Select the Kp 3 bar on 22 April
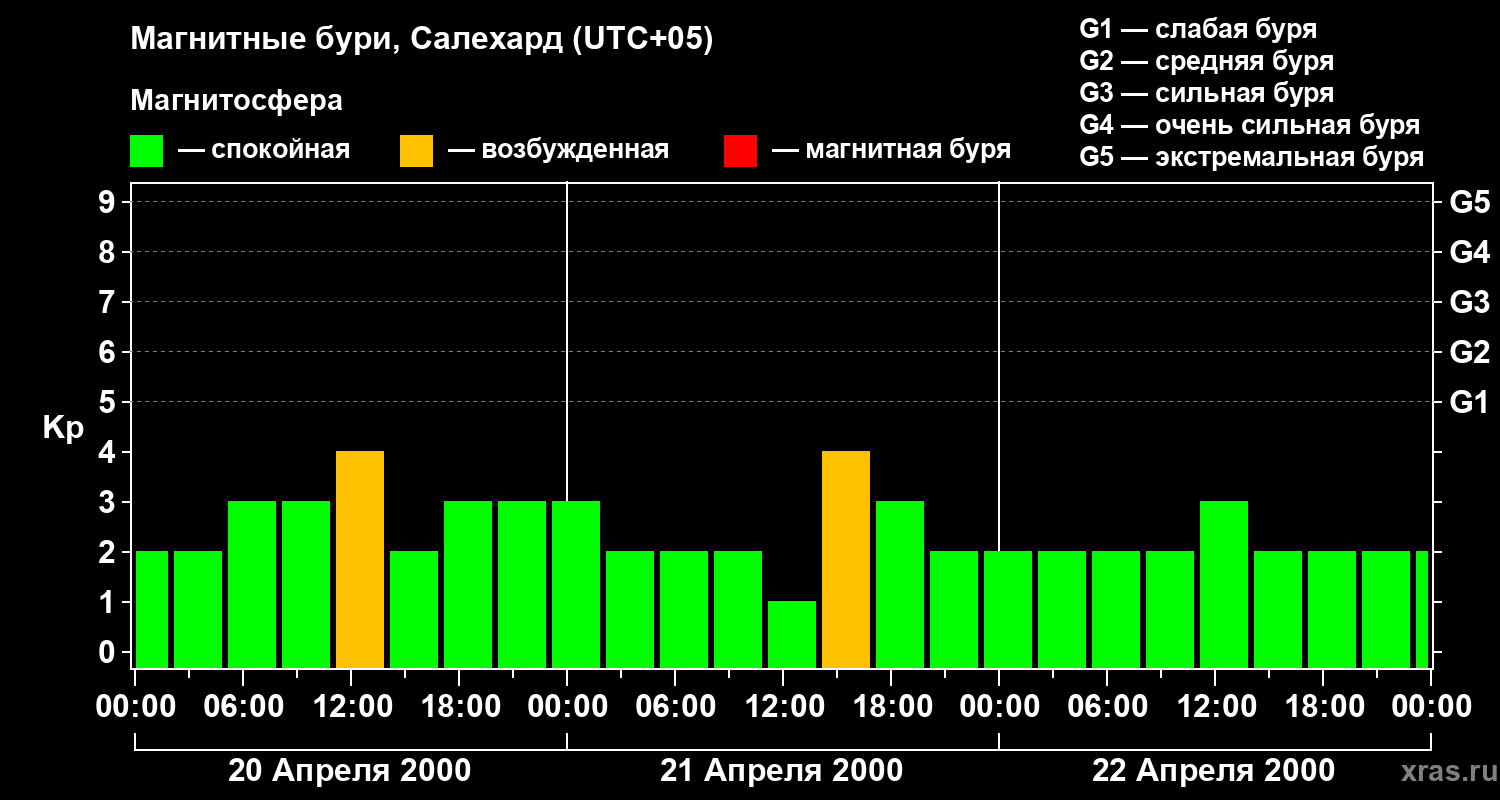 1224,585
